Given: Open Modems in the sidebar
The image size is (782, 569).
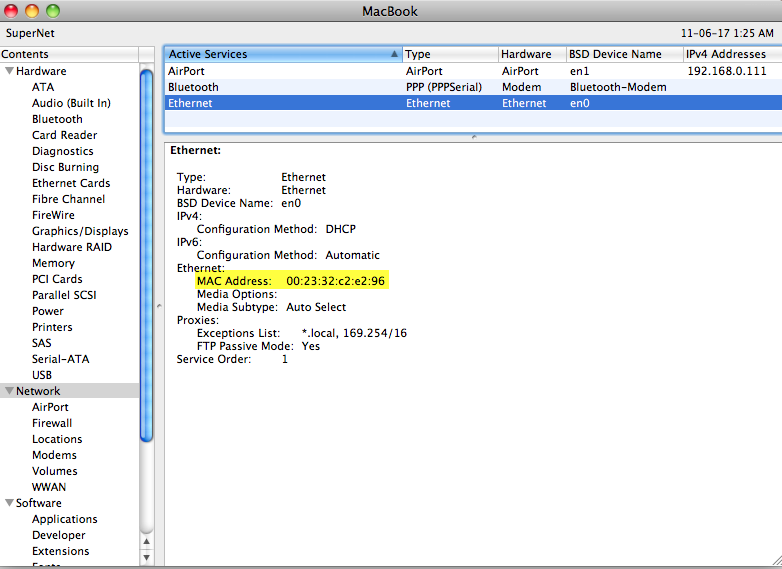Looking at the screenshot, I should click(54, 455).
